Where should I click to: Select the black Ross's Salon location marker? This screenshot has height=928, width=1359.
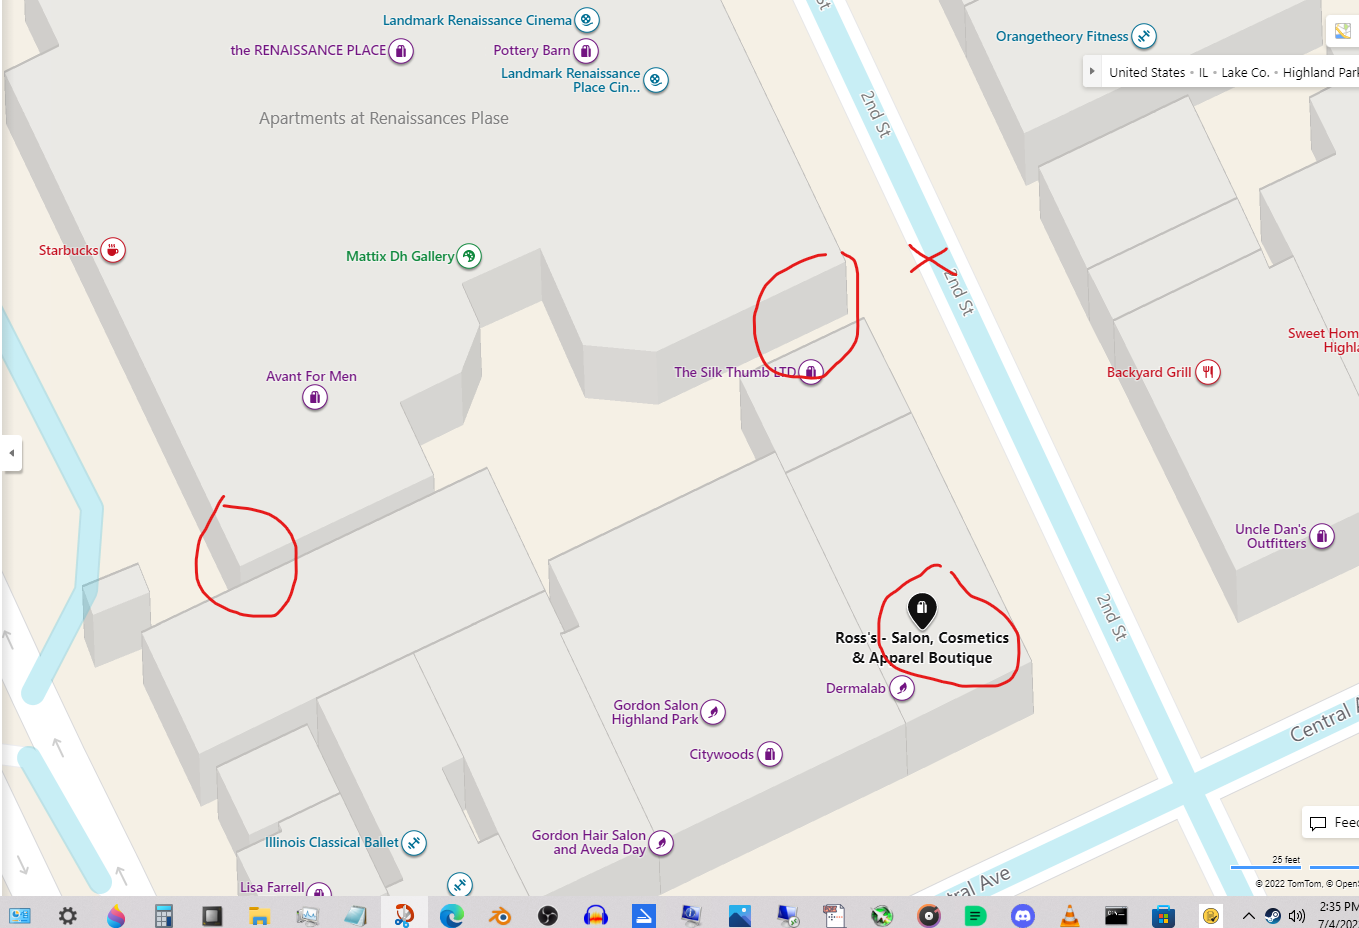coord(922,610)
